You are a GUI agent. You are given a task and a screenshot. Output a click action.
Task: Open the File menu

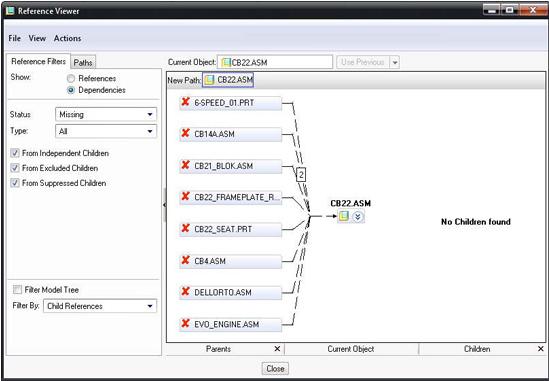pyautogui.click(x=14, y=38)
